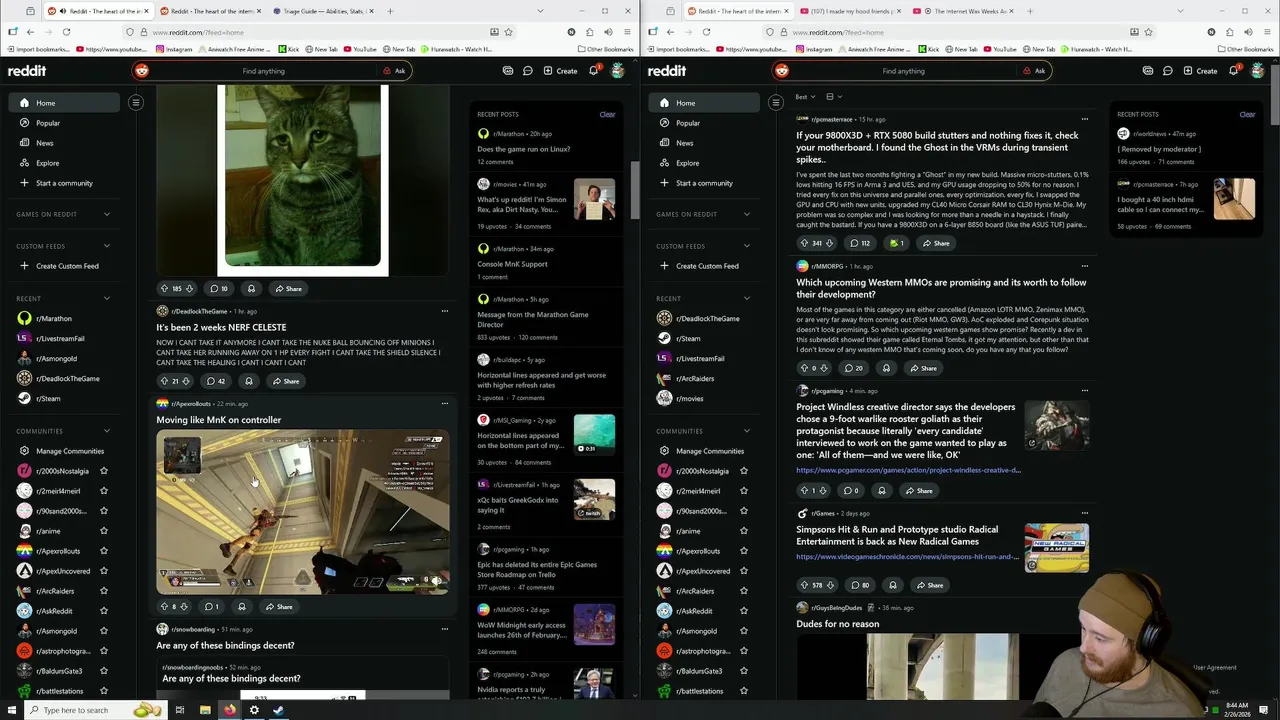
Task: Toggle mute on Moving like MnK video
Action: click(436, 581)
